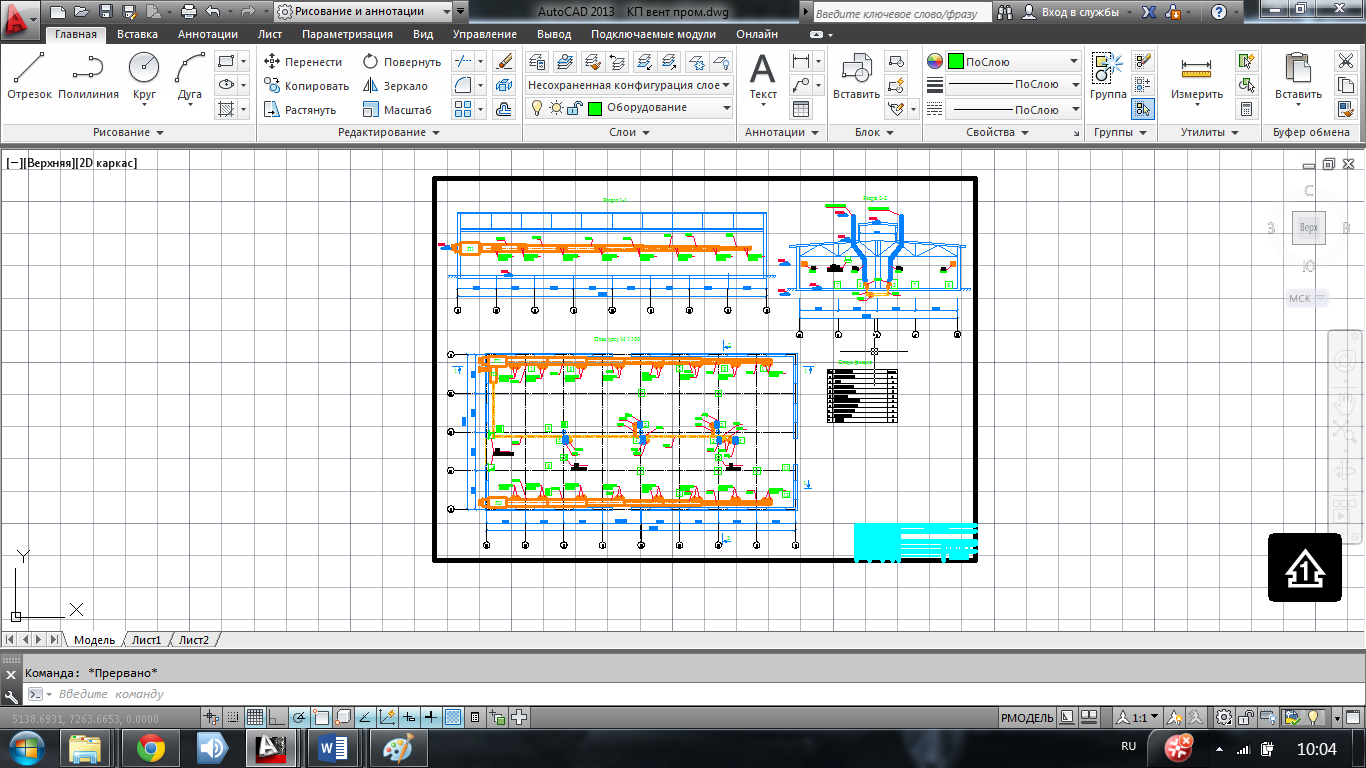Image resolution: width=1366 pixels, height=768 pixels.
Task: Click the green ПоСлою color swatch in Свойства
Action: (x=955, y=61)
